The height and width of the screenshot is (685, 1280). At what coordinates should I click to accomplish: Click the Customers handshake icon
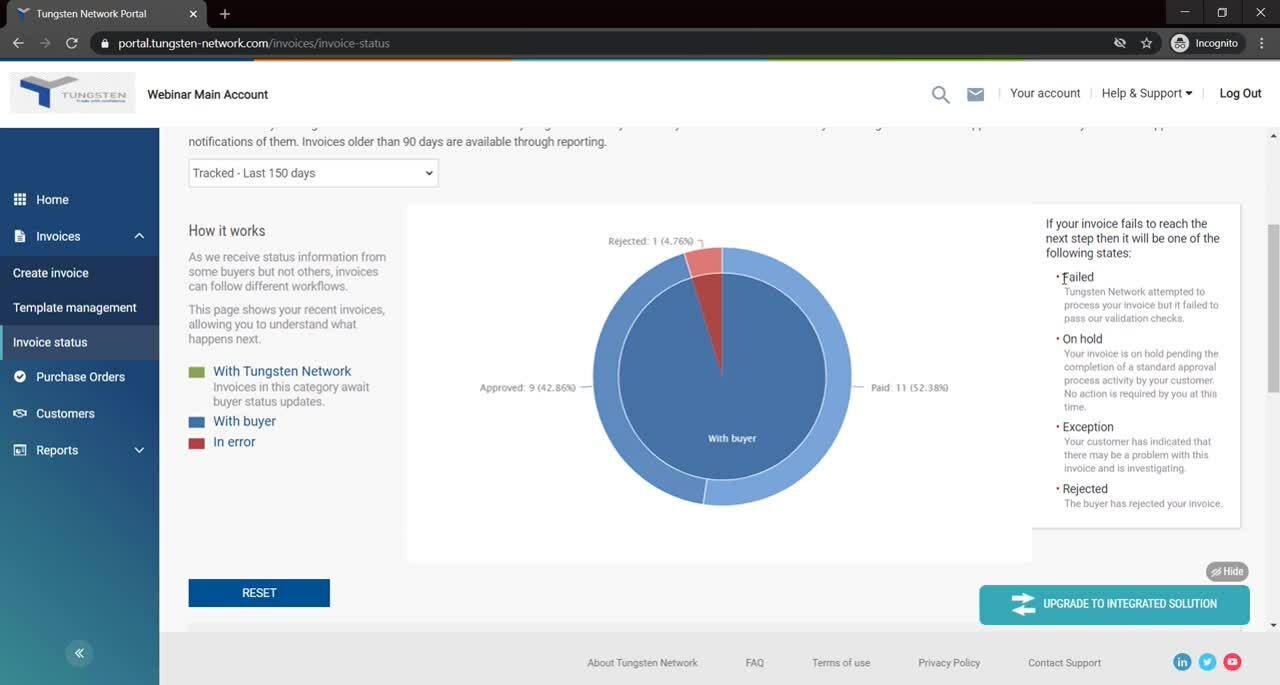19,414
